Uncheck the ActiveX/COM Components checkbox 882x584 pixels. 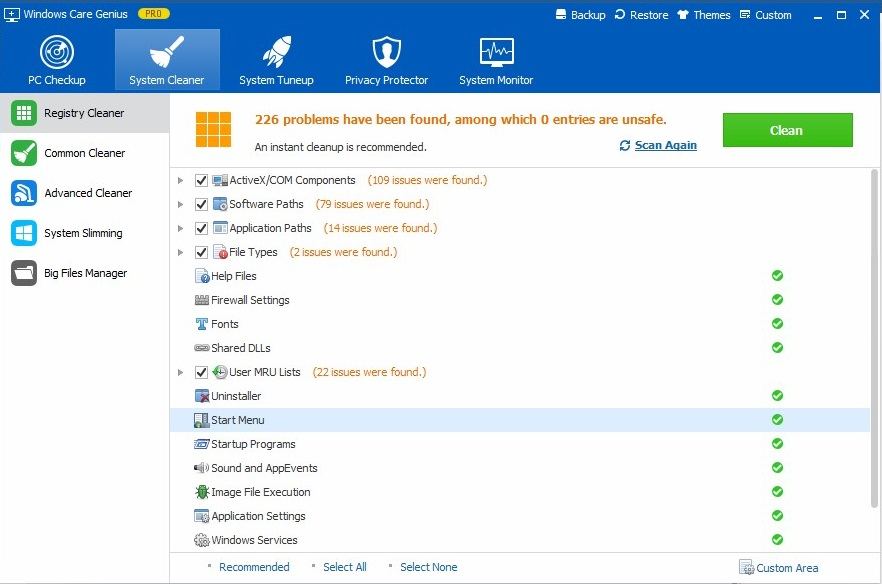click(201, 181)
